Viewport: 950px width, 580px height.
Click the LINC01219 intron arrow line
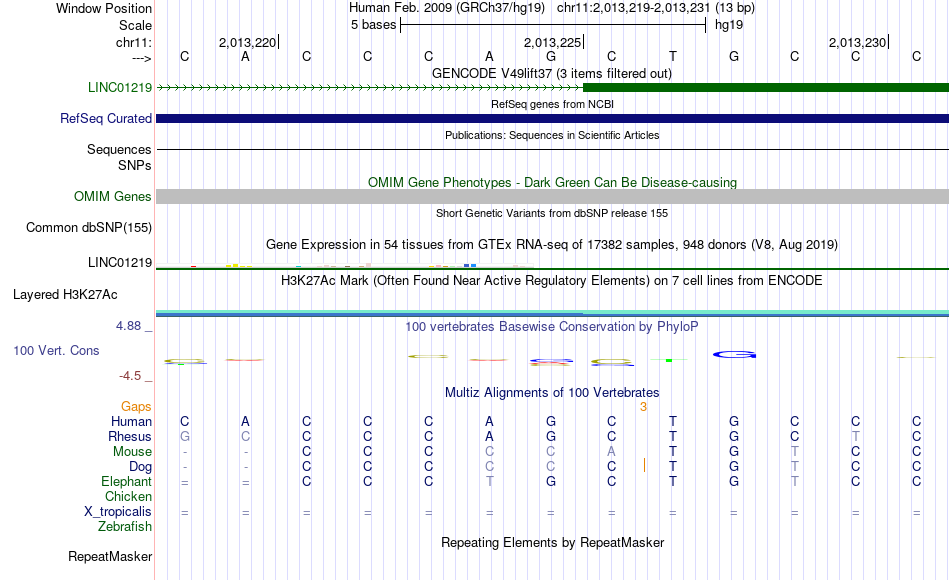tap(370, 87)
